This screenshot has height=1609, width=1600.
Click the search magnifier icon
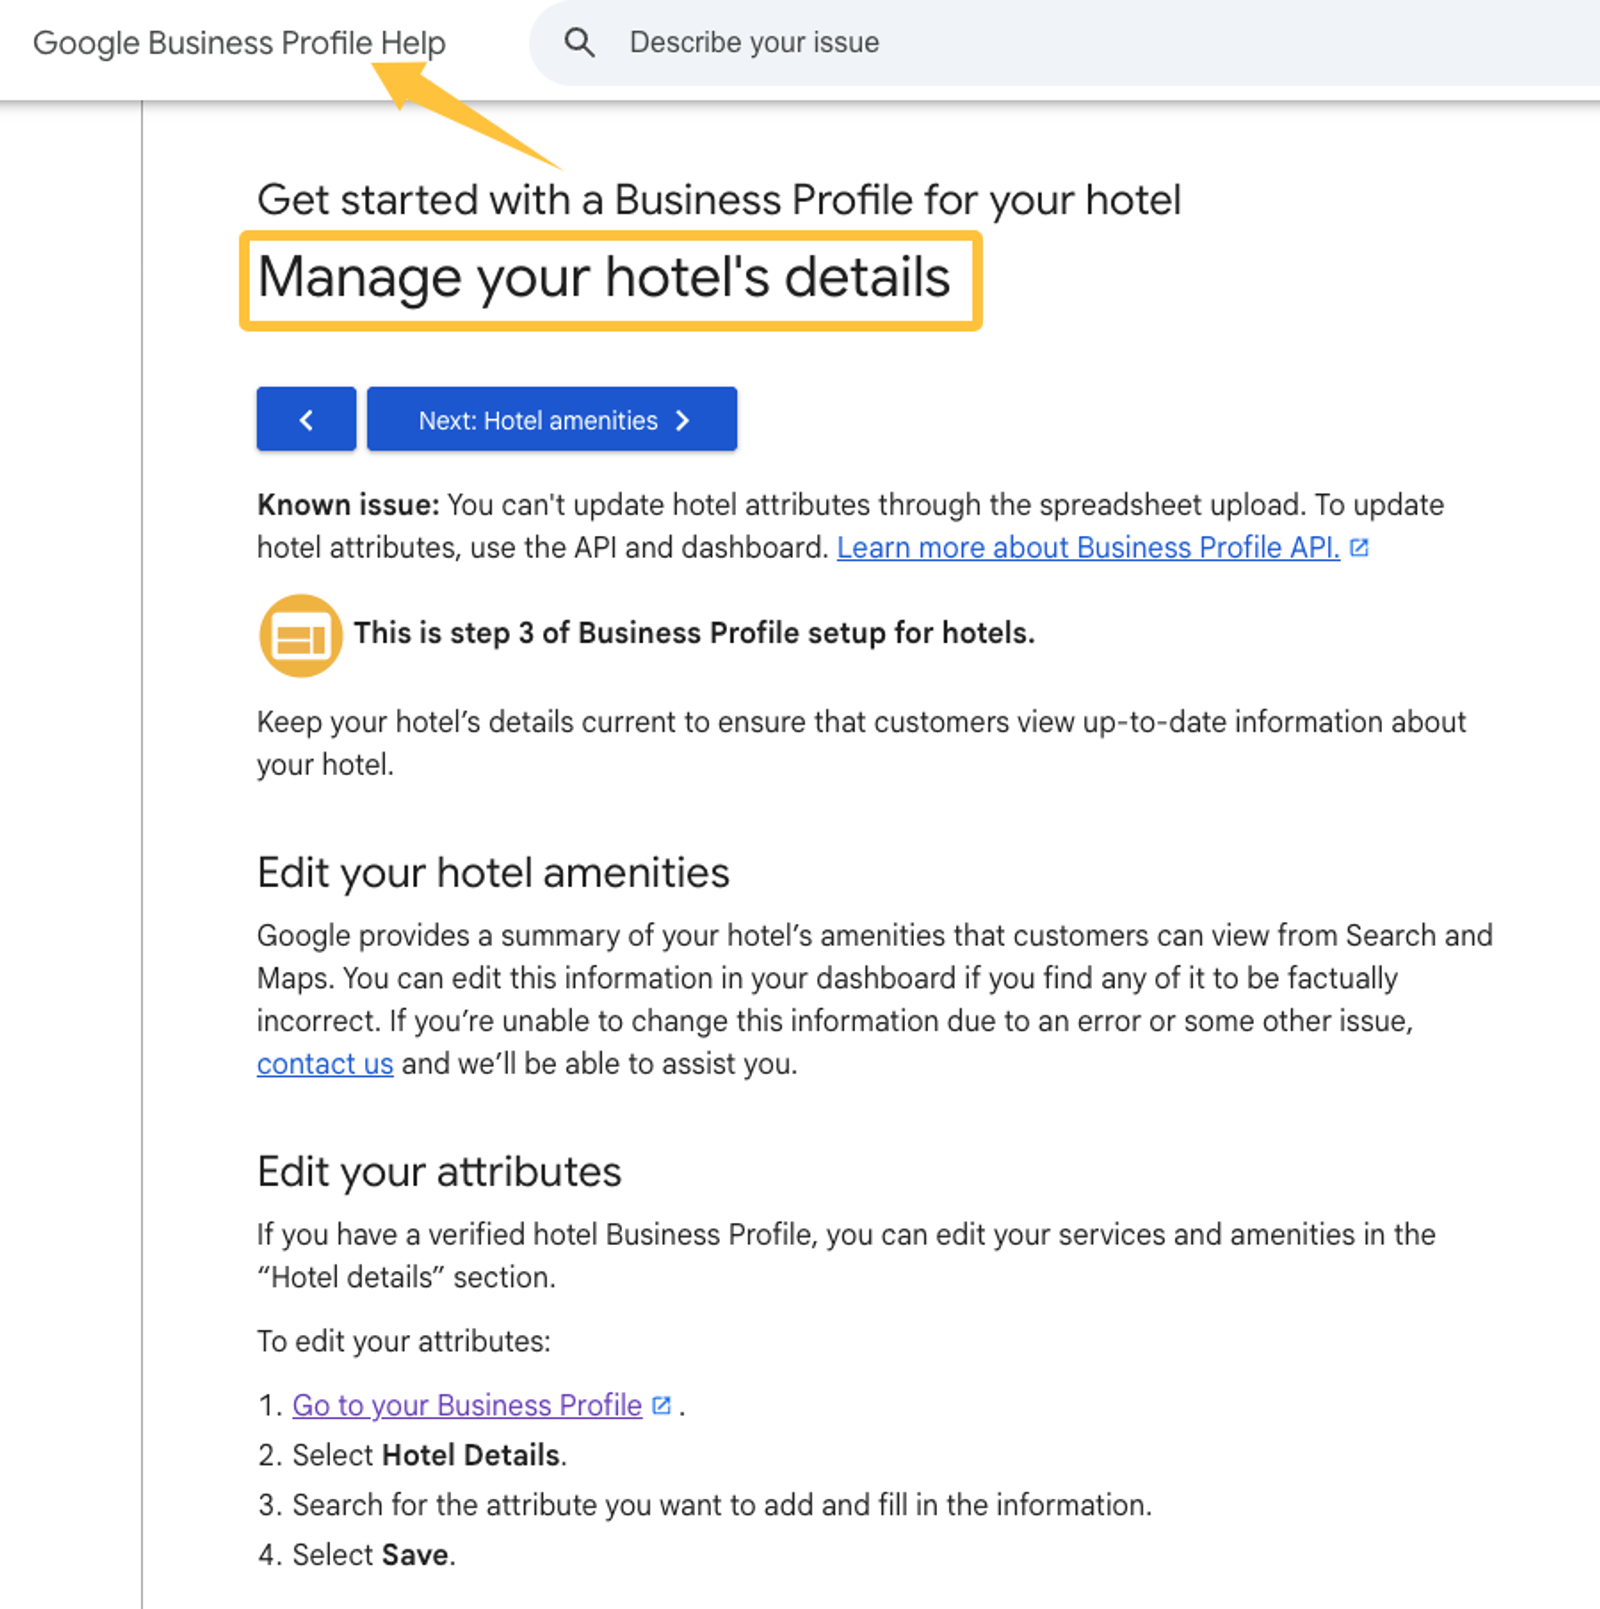[579, 43]
